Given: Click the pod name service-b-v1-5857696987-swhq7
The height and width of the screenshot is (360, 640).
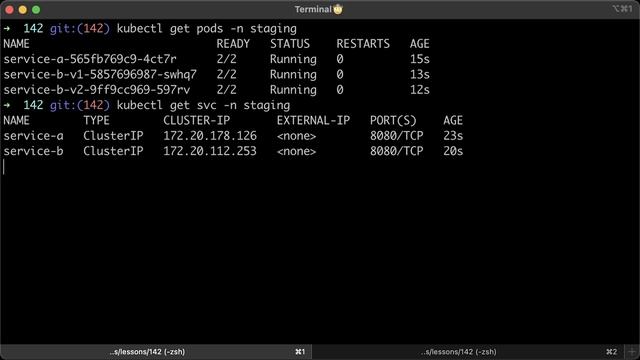Looking at the screenshot, I should tap(100, 75).
